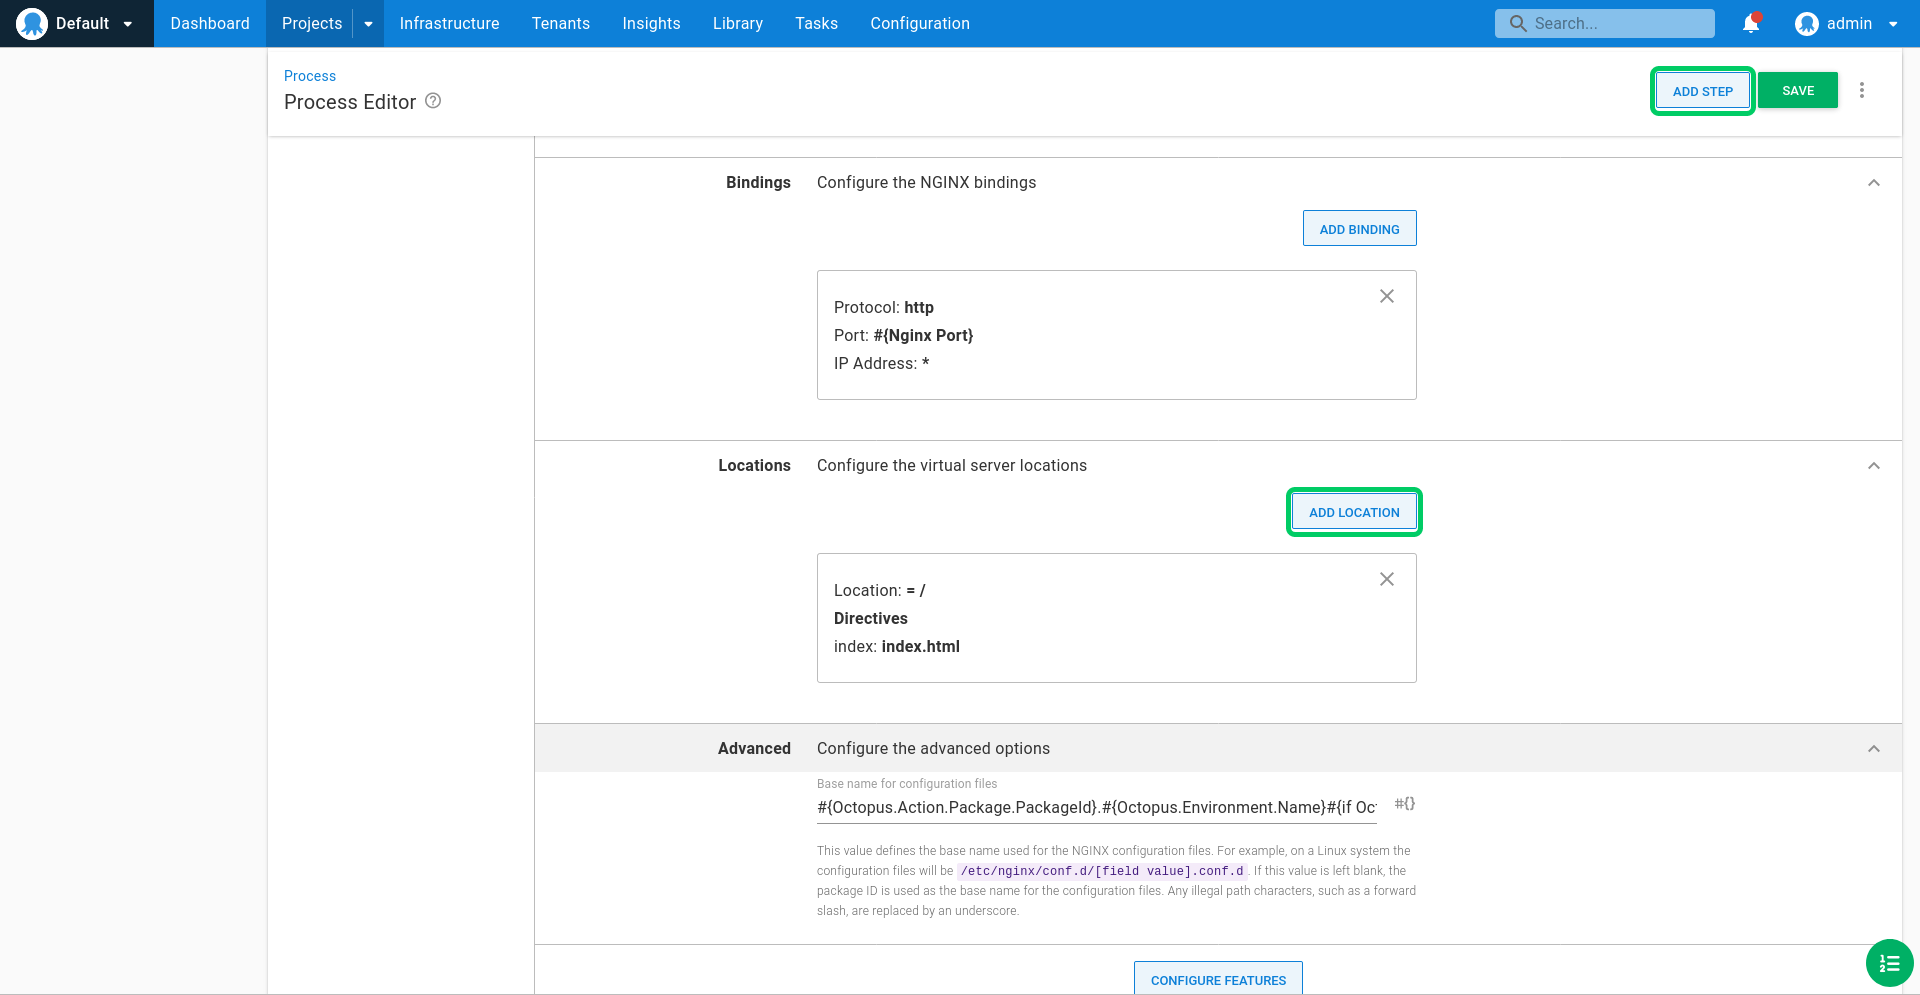The height and width of the screenshot is (995, 1920).
Task: Click the search magnifier icon
Action: (1518, 23)
